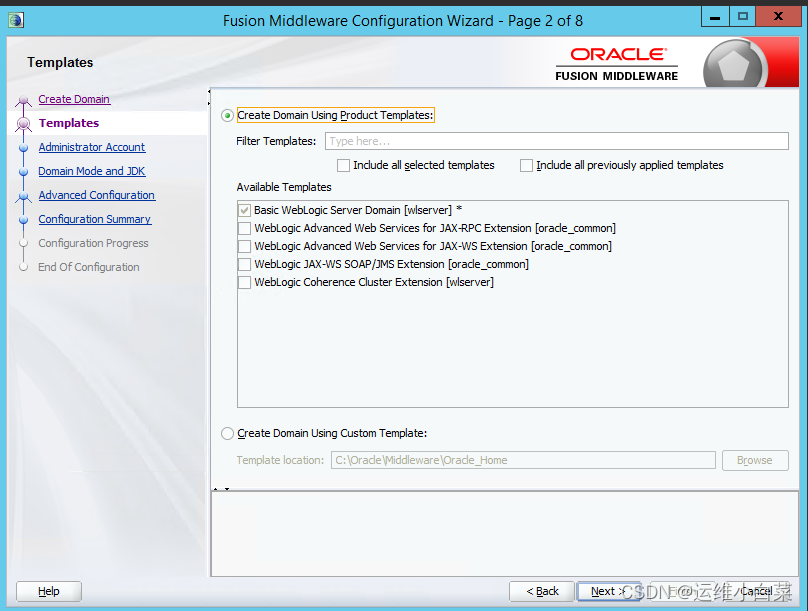This screenshot has height=611, width=808.
Task: Open the Templates step in sidebar
Action: [69, 123]
